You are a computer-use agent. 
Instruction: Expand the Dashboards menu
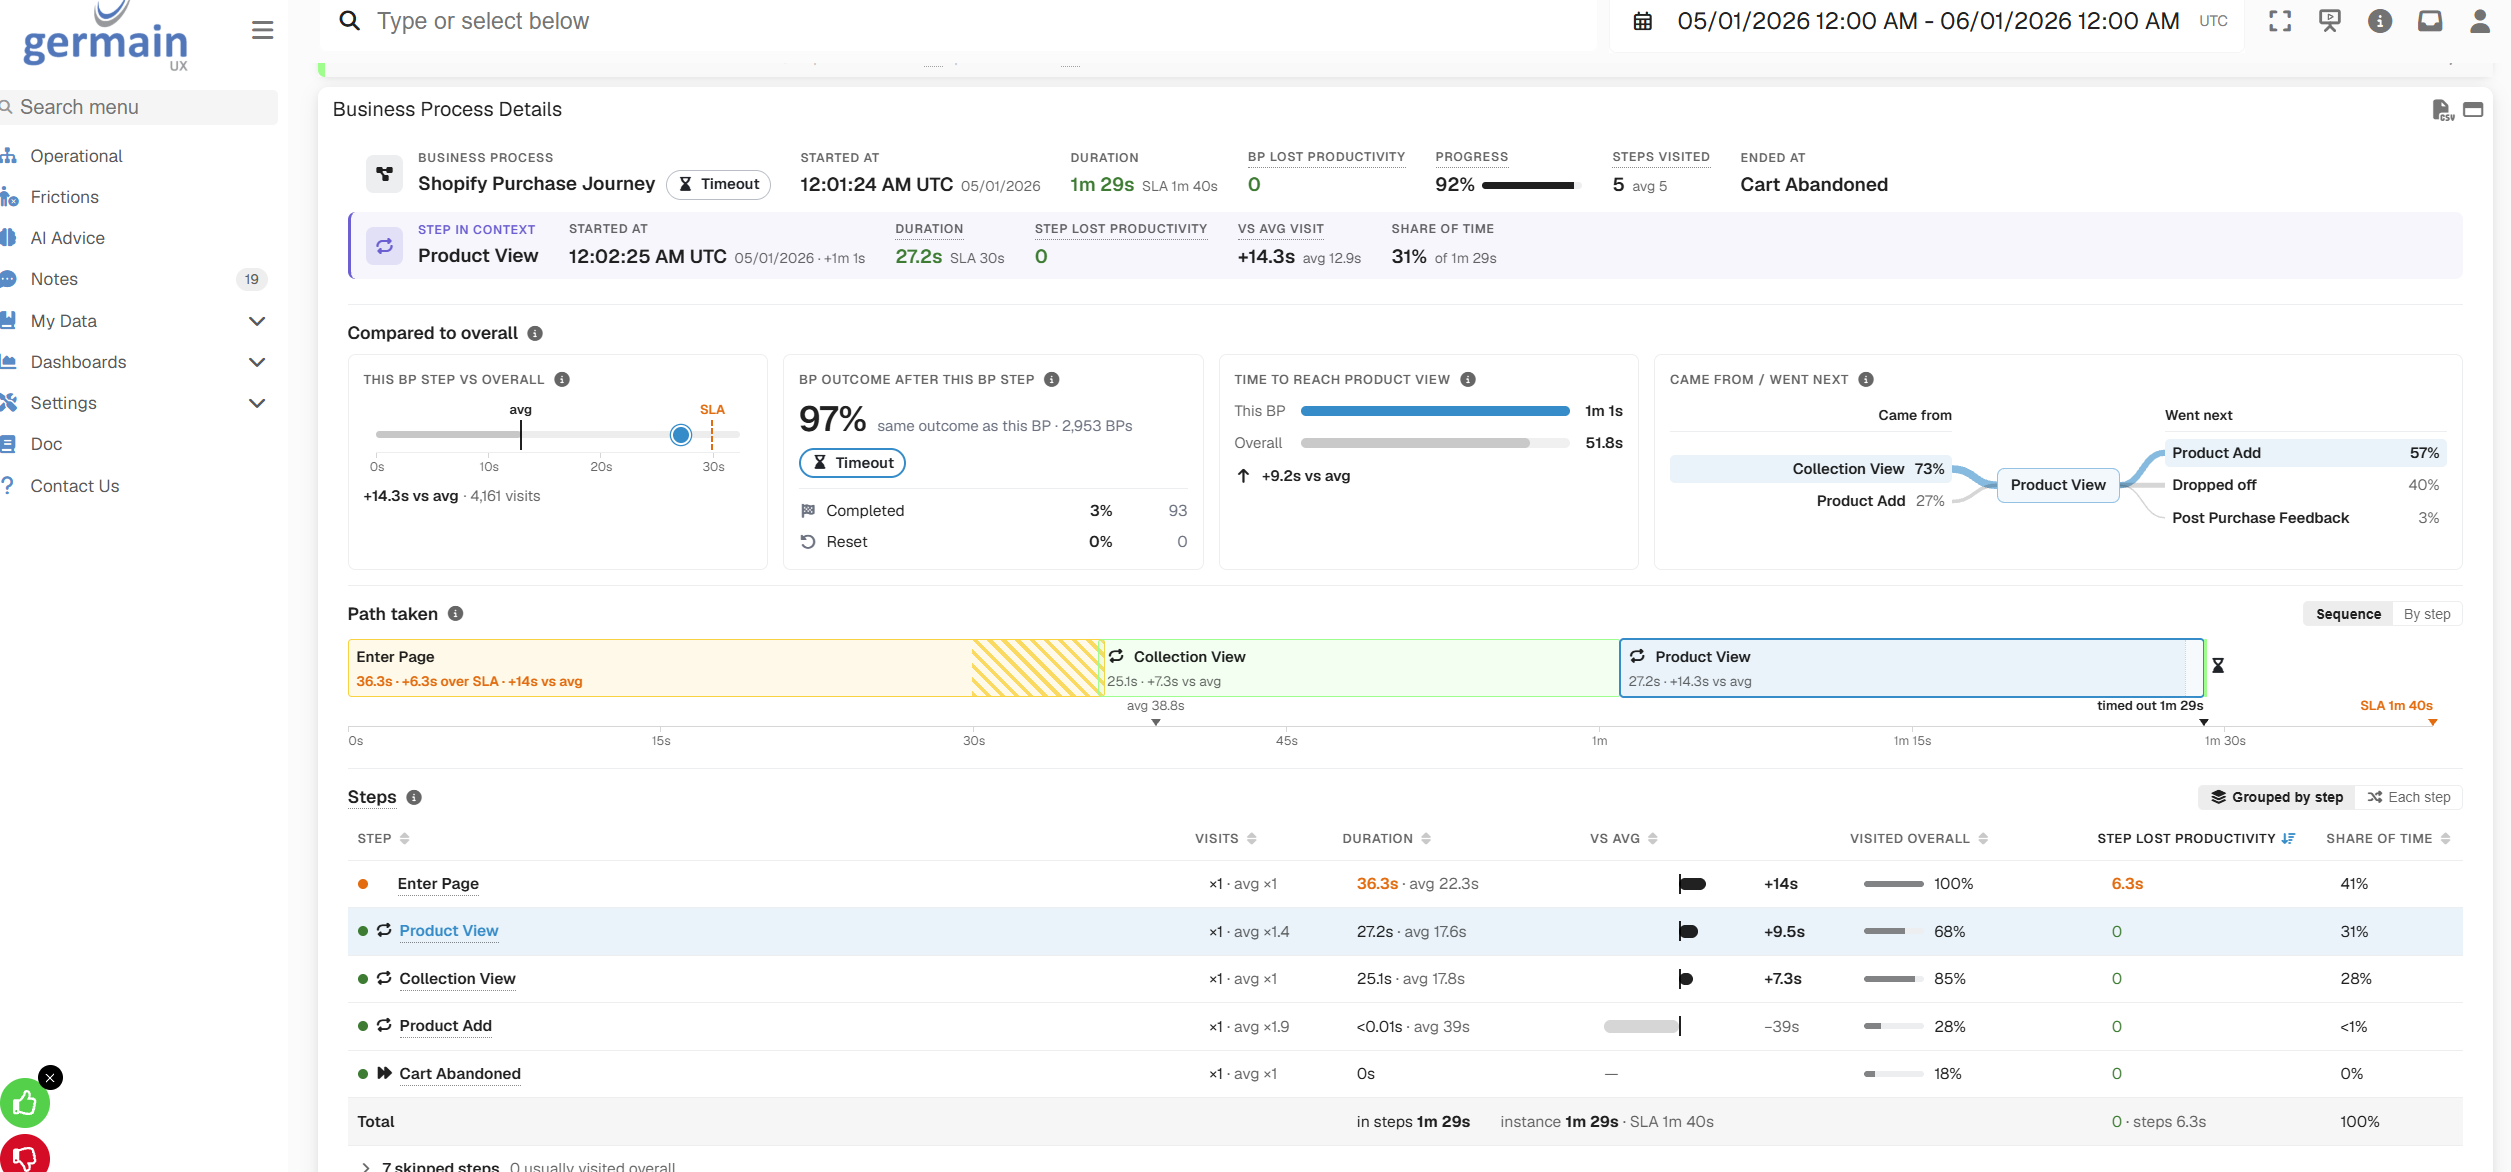pyautogui.click(x=257, y=362)
